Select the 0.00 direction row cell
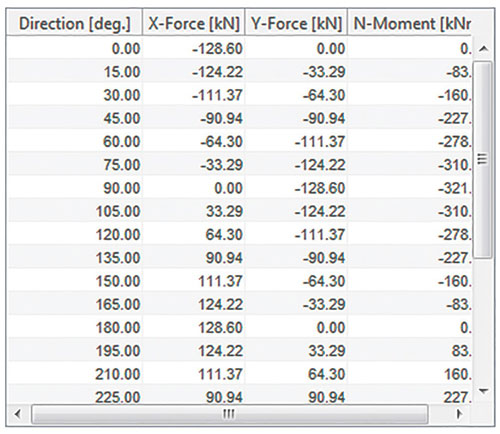This screenshot has width=500, height=434. [x=74, y=49]
